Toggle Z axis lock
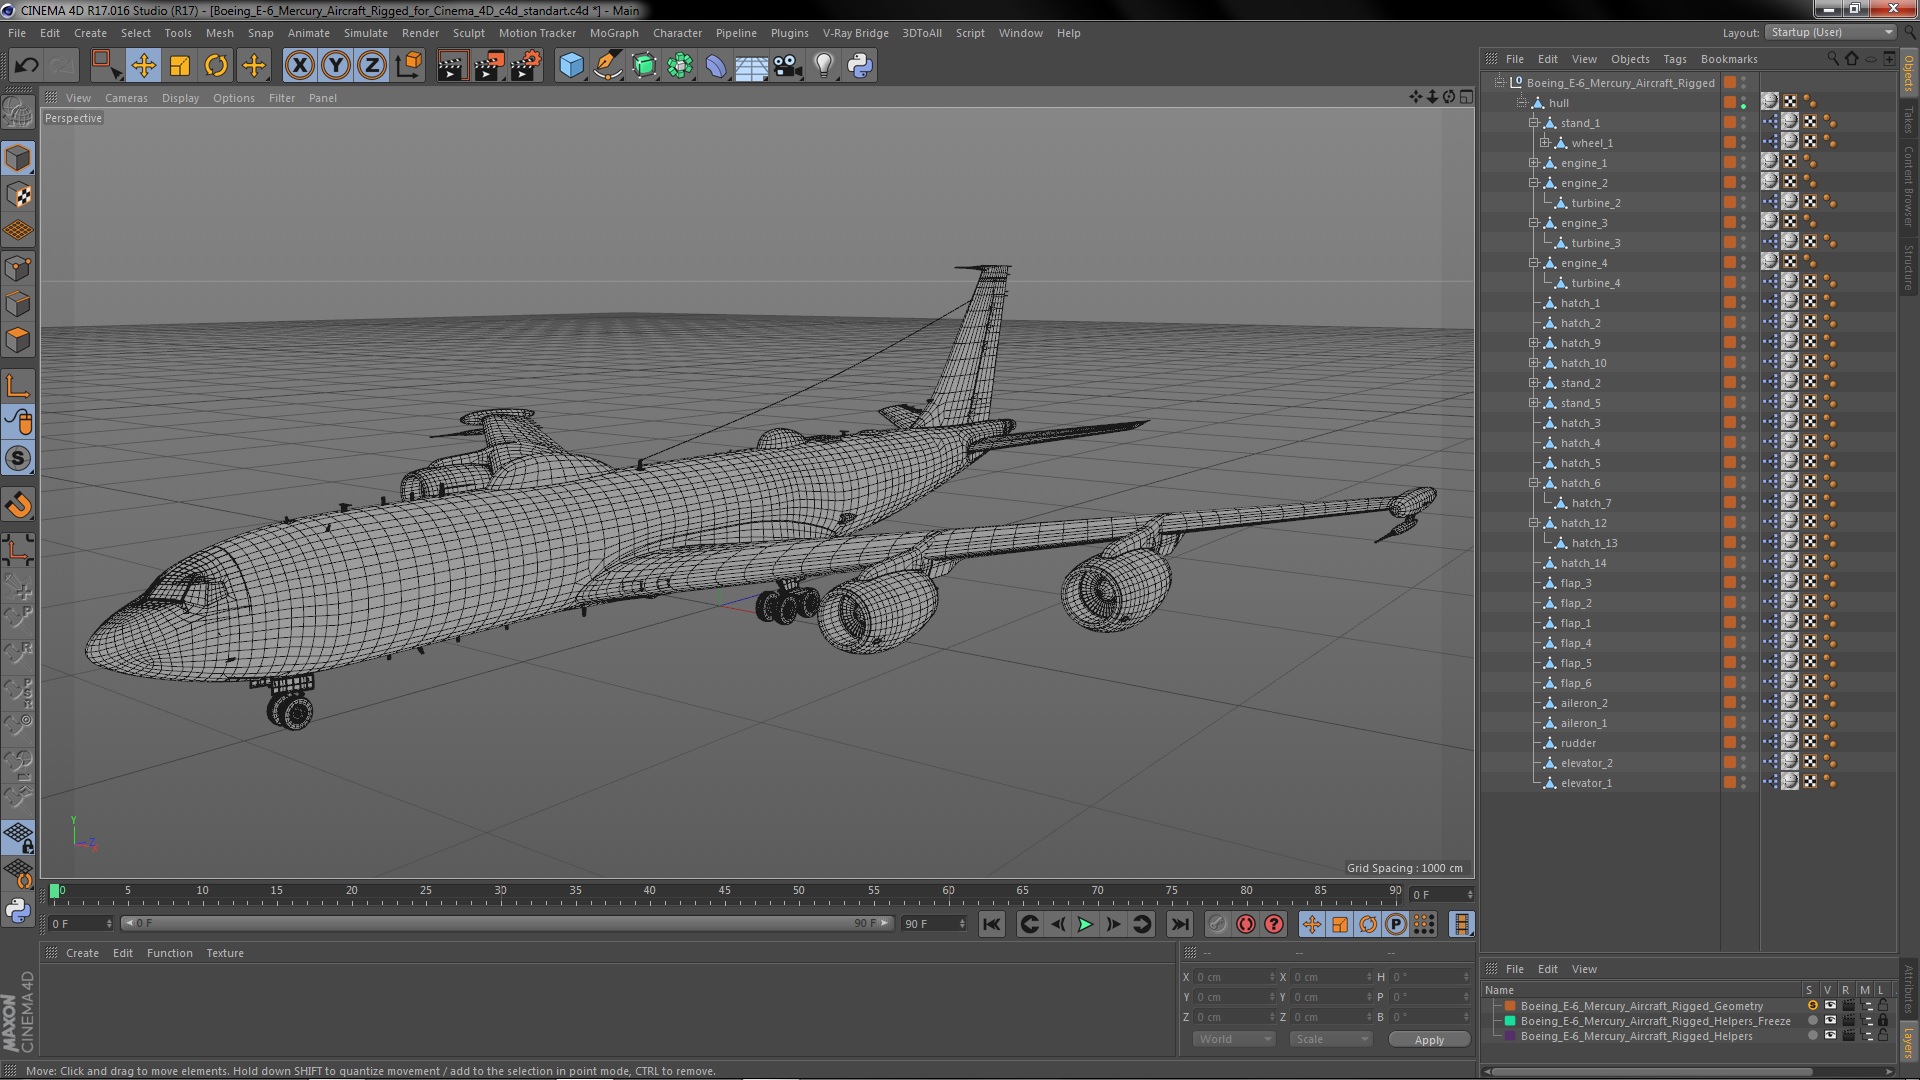This screenshot has width=1920, height=1080. tap(372, 66)
